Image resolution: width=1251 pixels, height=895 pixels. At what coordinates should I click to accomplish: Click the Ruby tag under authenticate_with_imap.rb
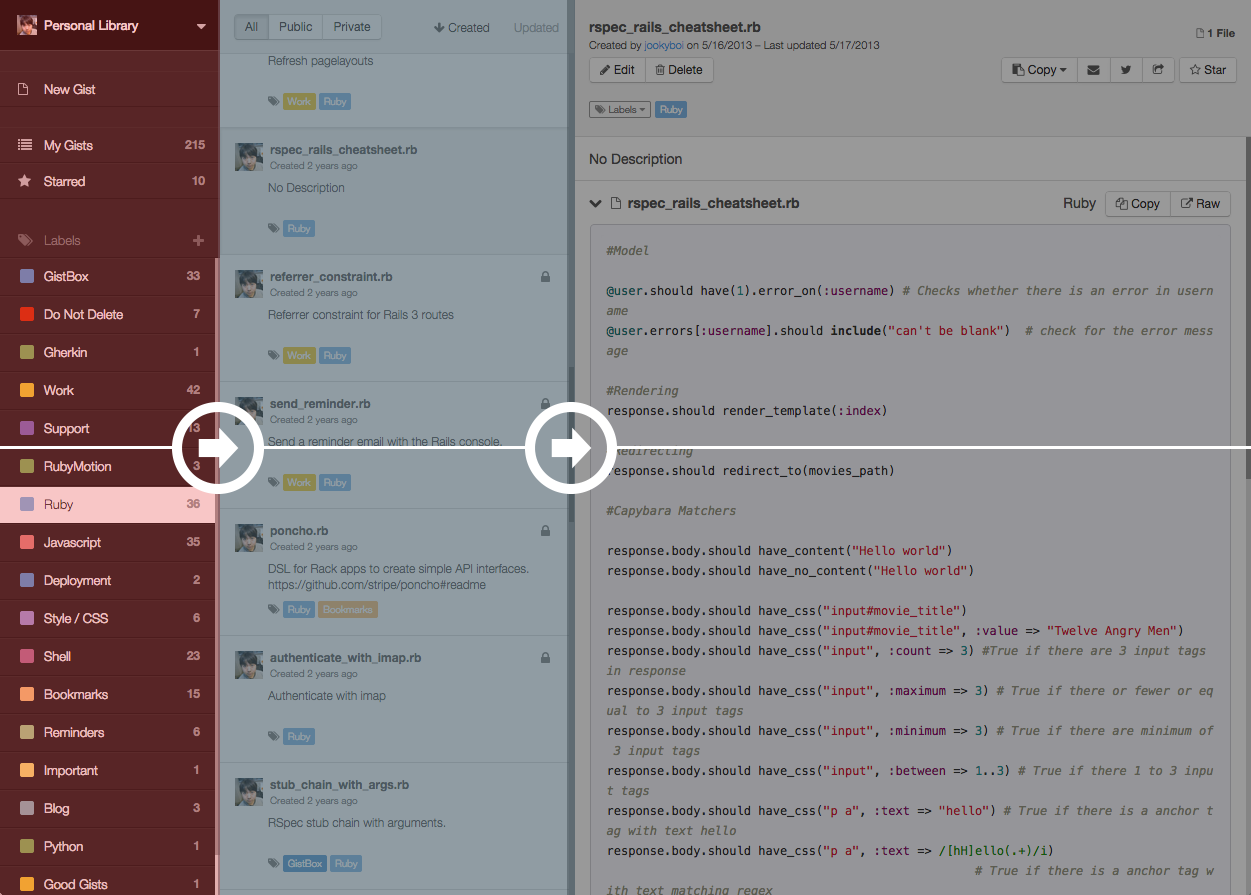[x=299, y=736]
